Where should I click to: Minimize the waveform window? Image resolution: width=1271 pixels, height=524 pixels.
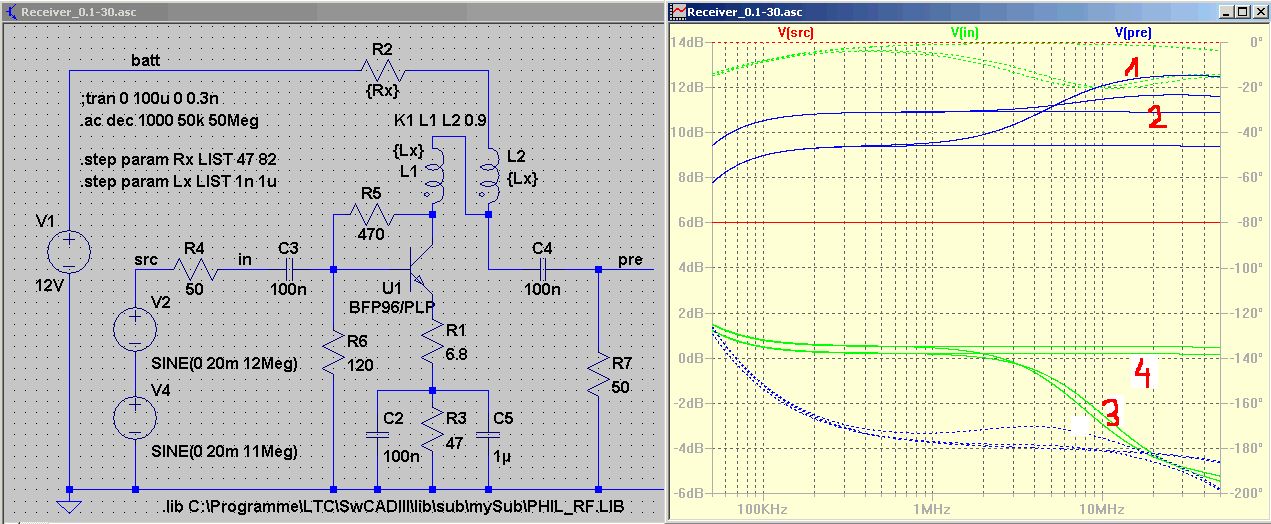[x=1225, y=12]
